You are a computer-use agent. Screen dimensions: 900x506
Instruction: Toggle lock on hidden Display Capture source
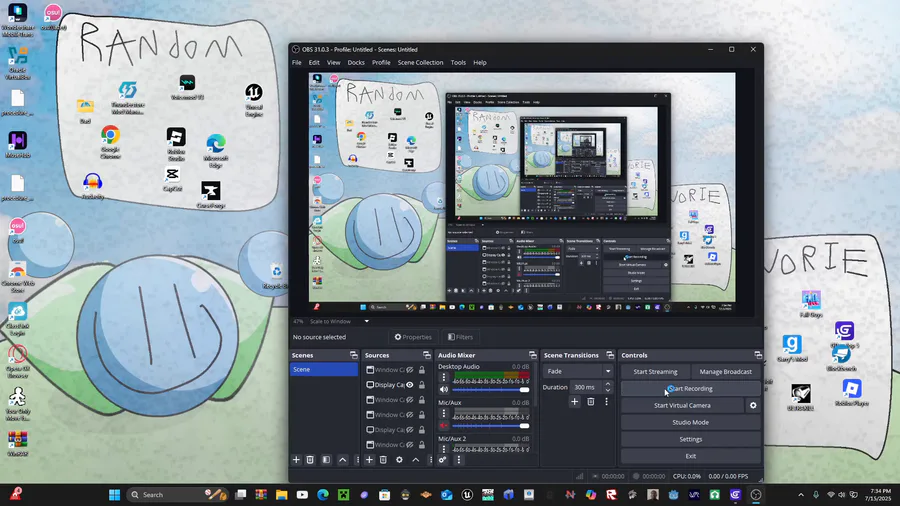[x=422, y=430]
